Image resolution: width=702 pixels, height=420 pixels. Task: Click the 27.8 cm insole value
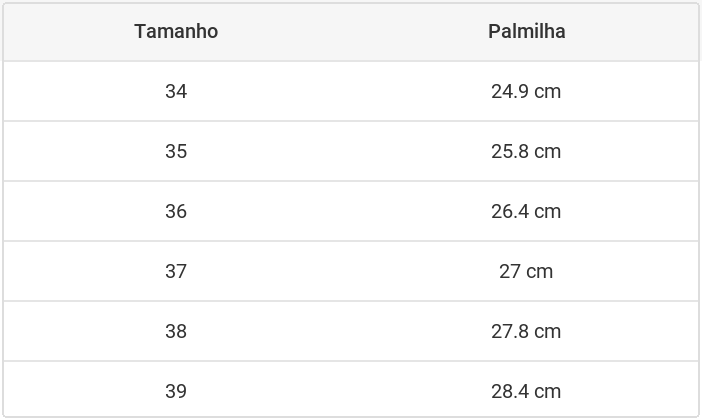[x=526, y=331]
